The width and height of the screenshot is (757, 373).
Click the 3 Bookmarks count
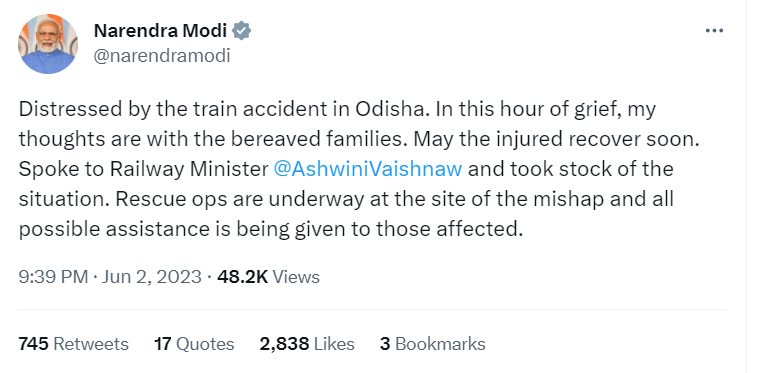(x=433, y=344)
